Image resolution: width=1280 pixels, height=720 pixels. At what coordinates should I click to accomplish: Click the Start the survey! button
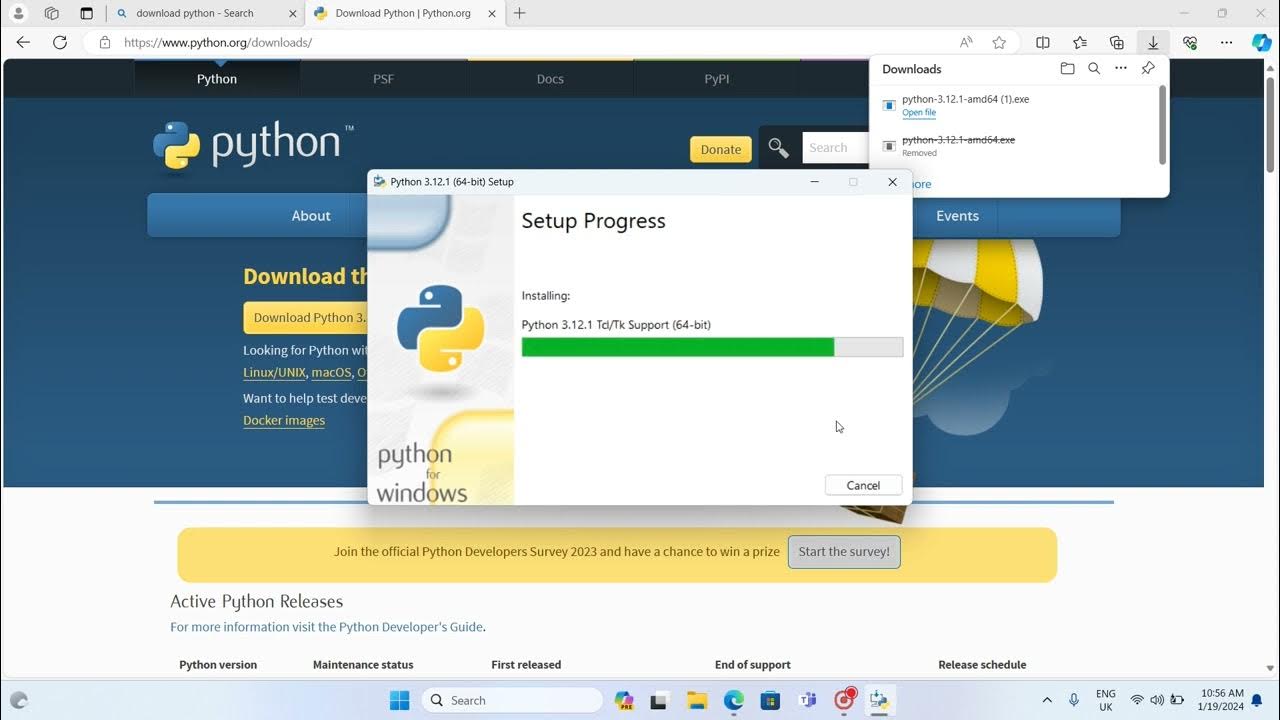tap(844, 551)
